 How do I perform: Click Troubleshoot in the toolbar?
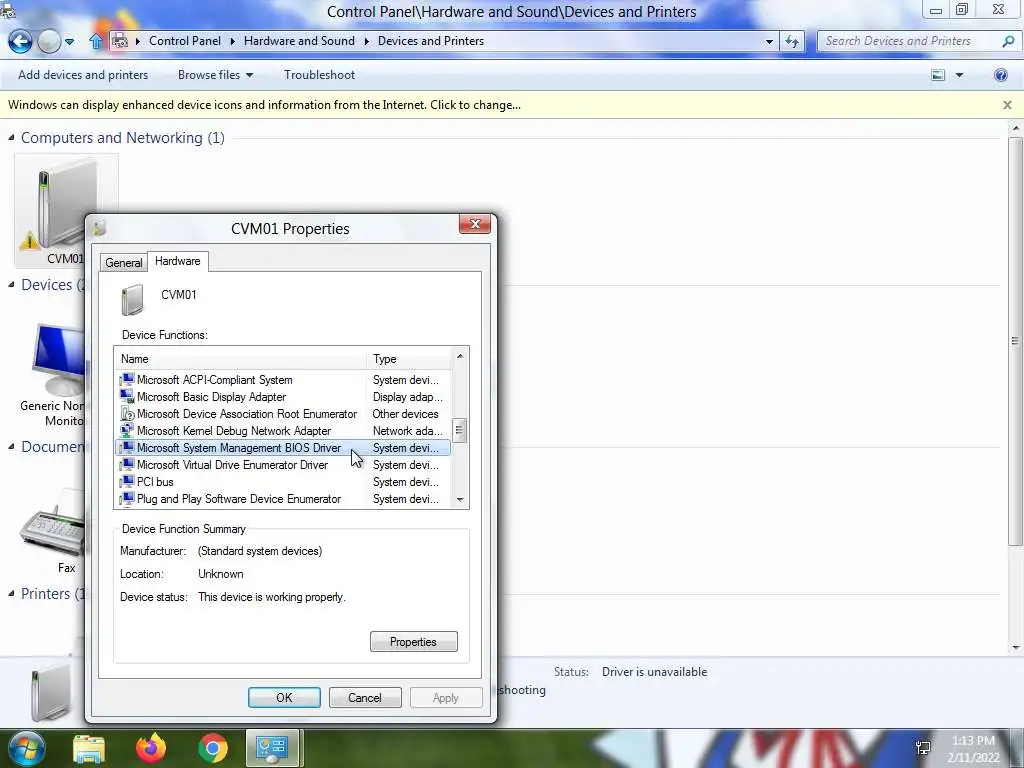[x=319, y=75]
